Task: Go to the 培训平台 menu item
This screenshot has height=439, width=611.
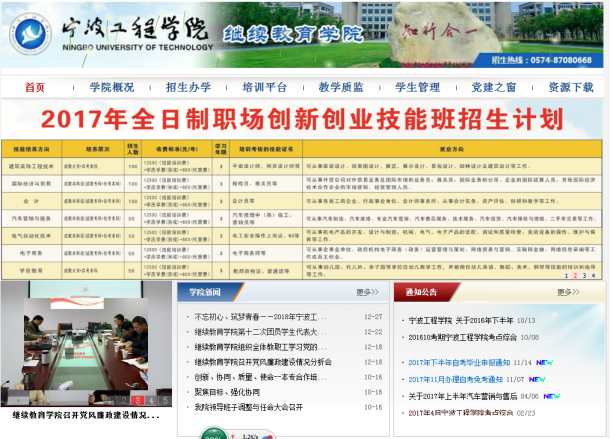Action: tap(264, 87)
